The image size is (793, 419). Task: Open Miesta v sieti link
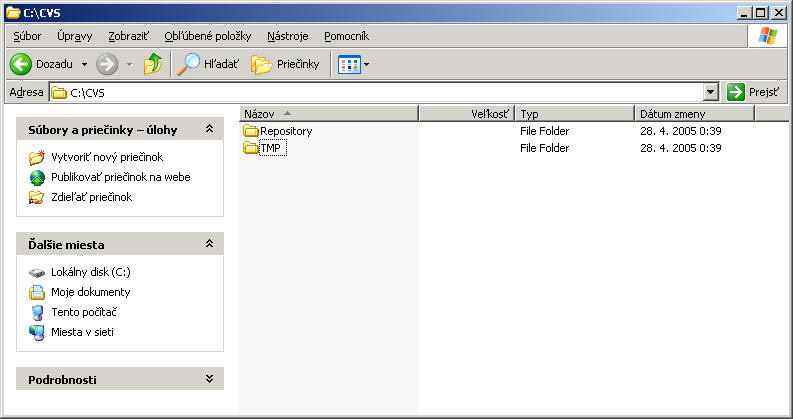pyautogui.click(x=82, y=332)
